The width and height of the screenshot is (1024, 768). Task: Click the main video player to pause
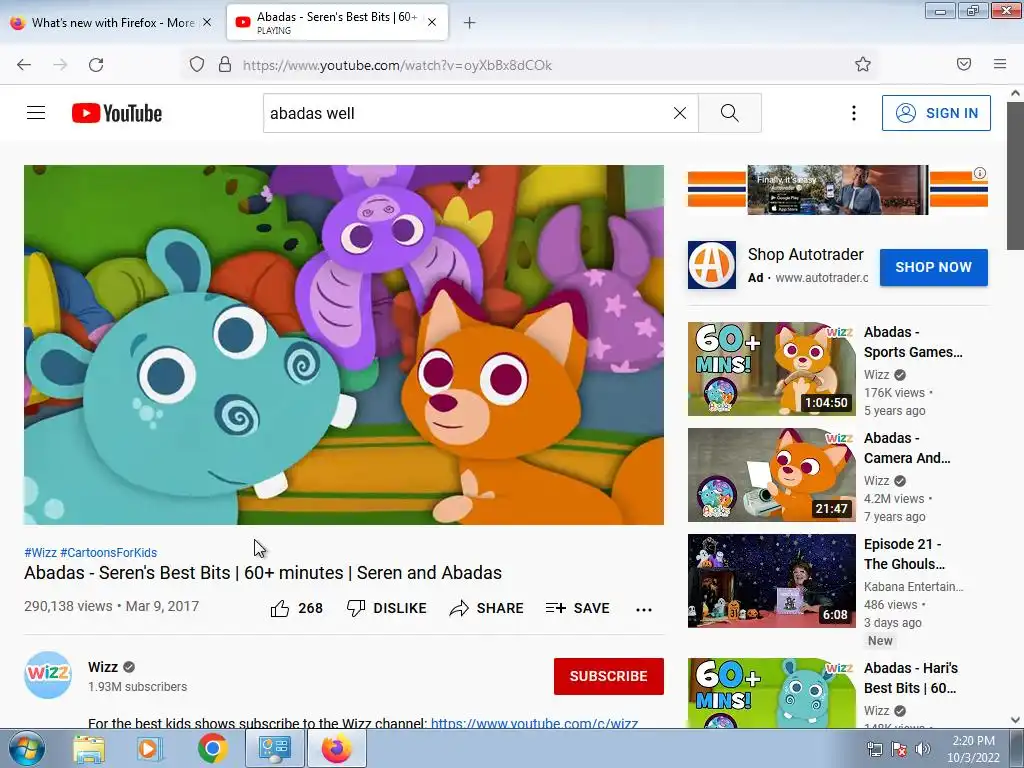point(344,345)
